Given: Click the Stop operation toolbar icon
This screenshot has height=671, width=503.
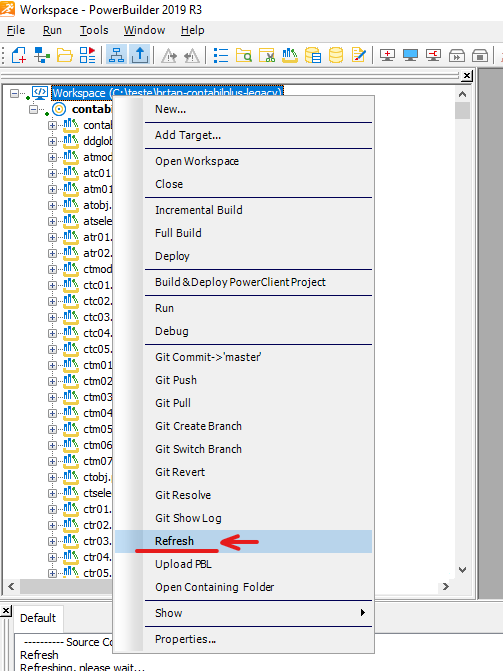Looking at the screenshot, I should tap(480, 56).
